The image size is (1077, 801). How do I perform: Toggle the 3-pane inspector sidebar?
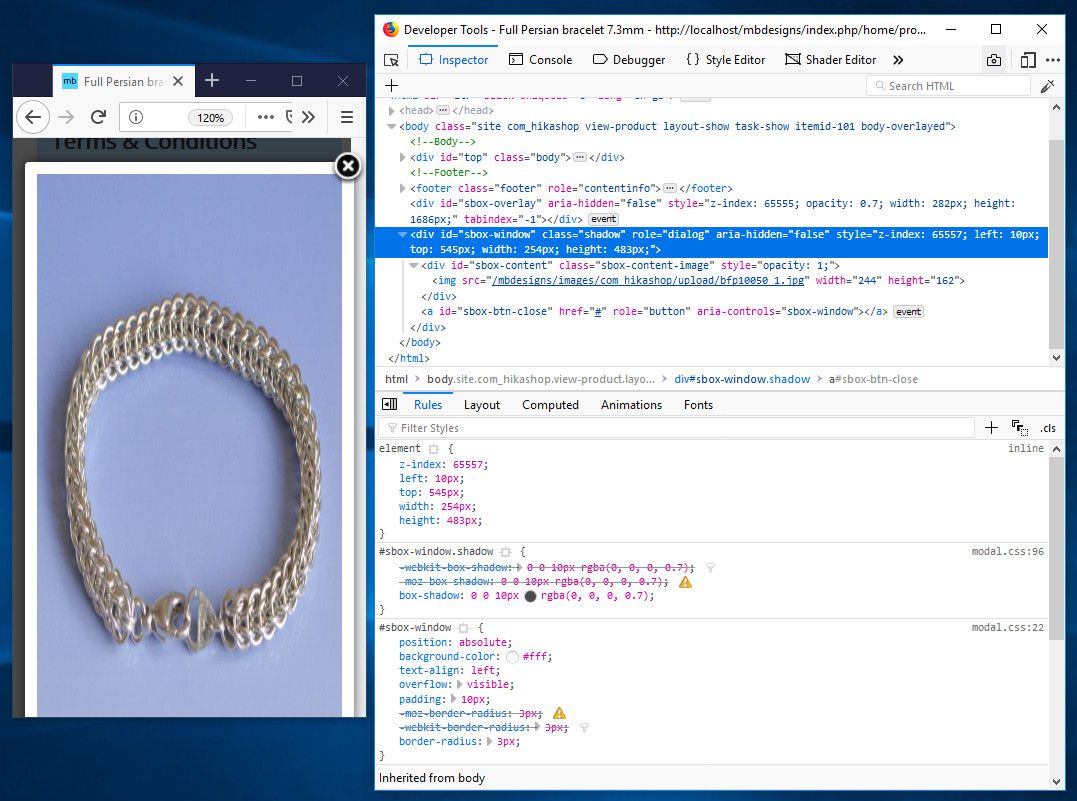(x=390, y=405)
